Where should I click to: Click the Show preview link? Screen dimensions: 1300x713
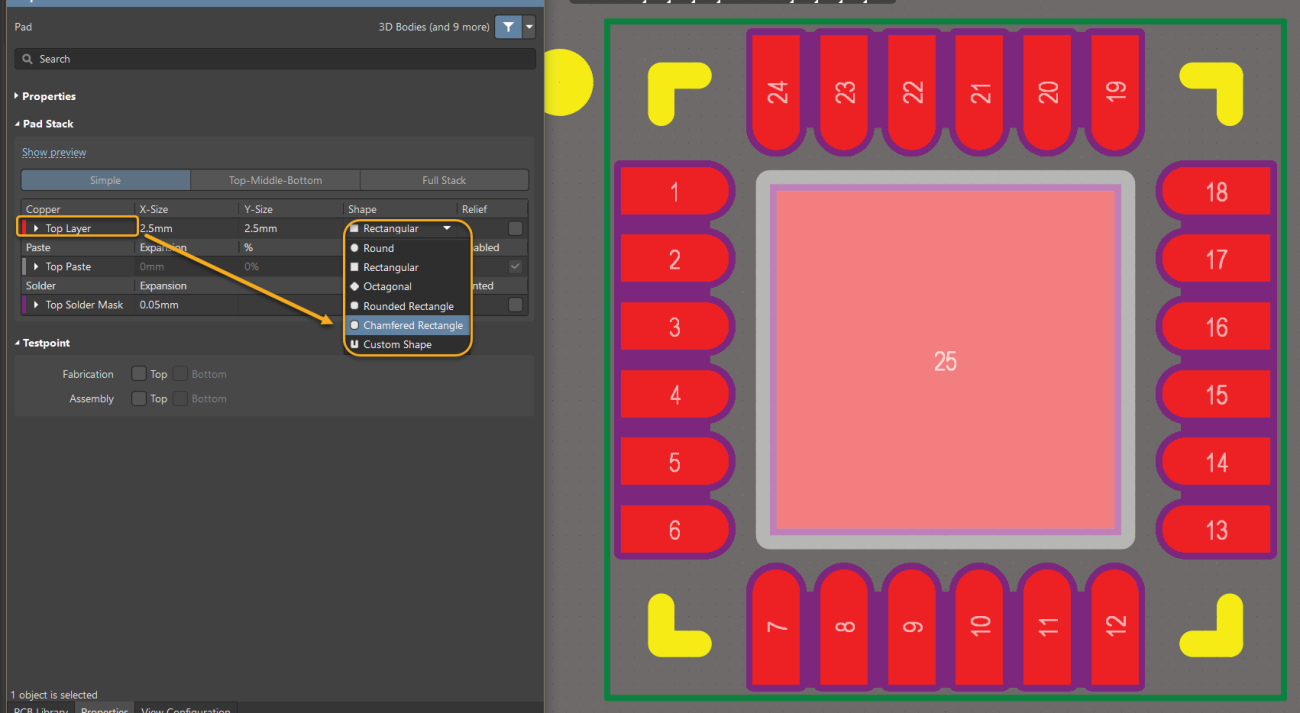pyautogui.click(x=53, y=151)
